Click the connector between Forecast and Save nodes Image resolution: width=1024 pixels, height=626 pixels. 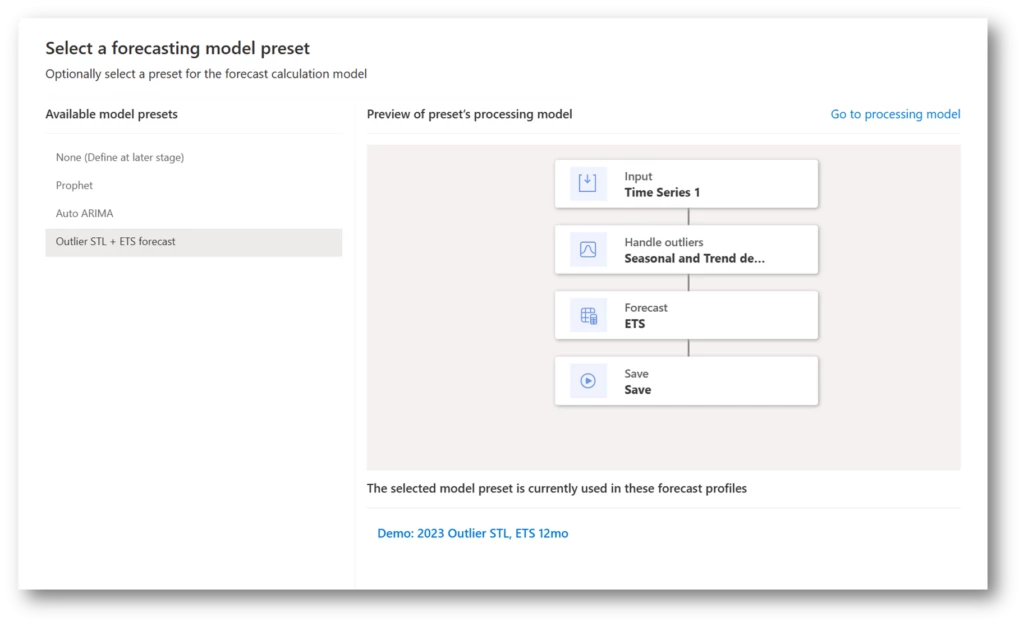pyautogui.click(x=687, y=347)
